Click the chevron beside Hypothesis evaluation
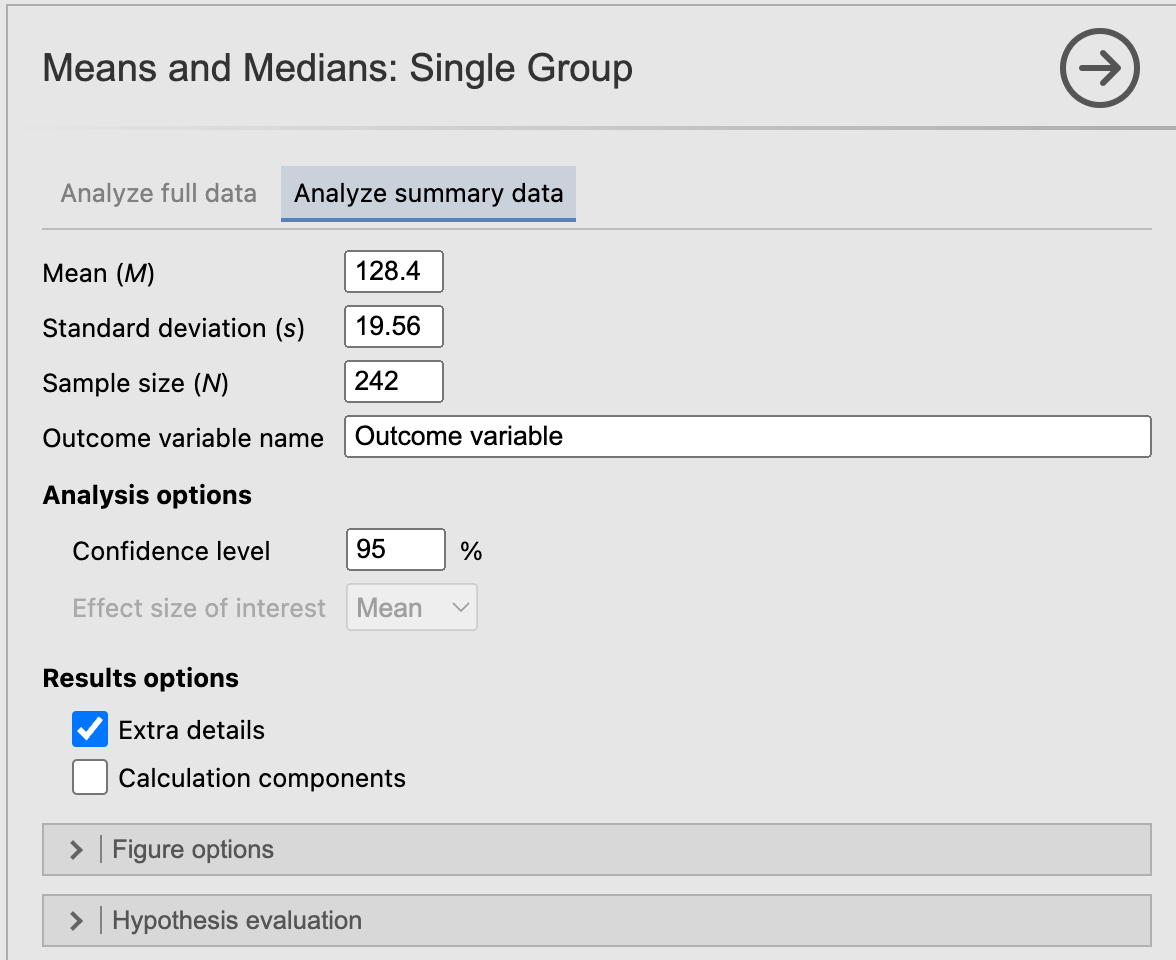Screen dimensions: 1176x960 (x=76, y=921)
